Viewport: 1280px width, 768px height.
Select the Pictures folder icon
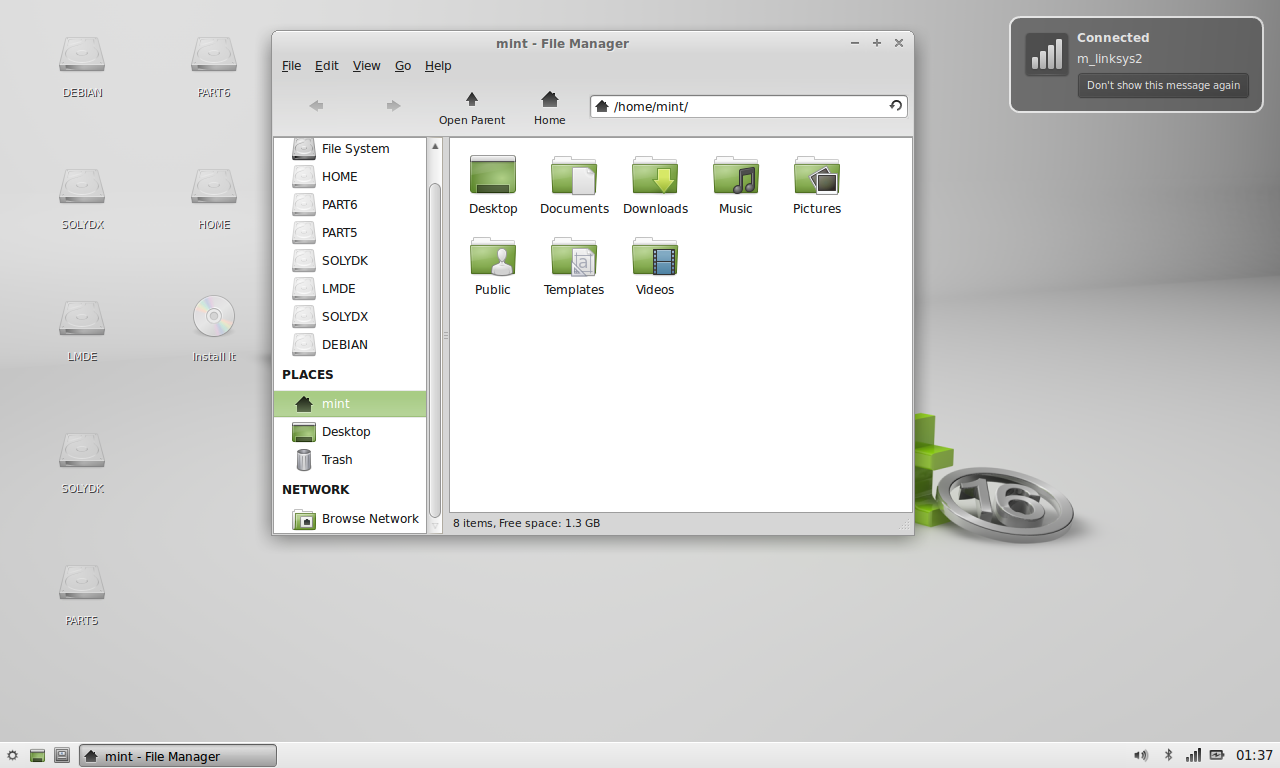(x=816, y=177)
